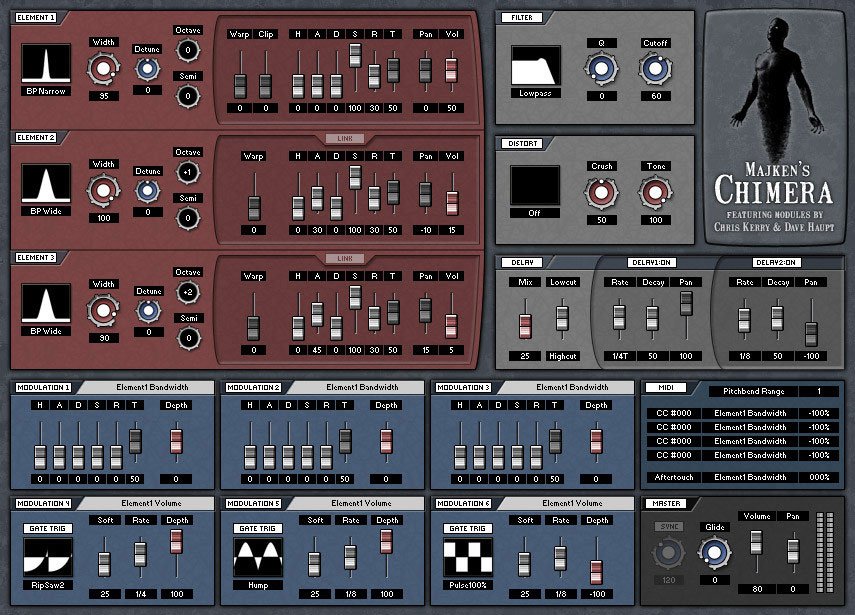The image size is (855, 615).
Task: Click the ELEMENT 3 section tab
Action: [x=35, y=257]
